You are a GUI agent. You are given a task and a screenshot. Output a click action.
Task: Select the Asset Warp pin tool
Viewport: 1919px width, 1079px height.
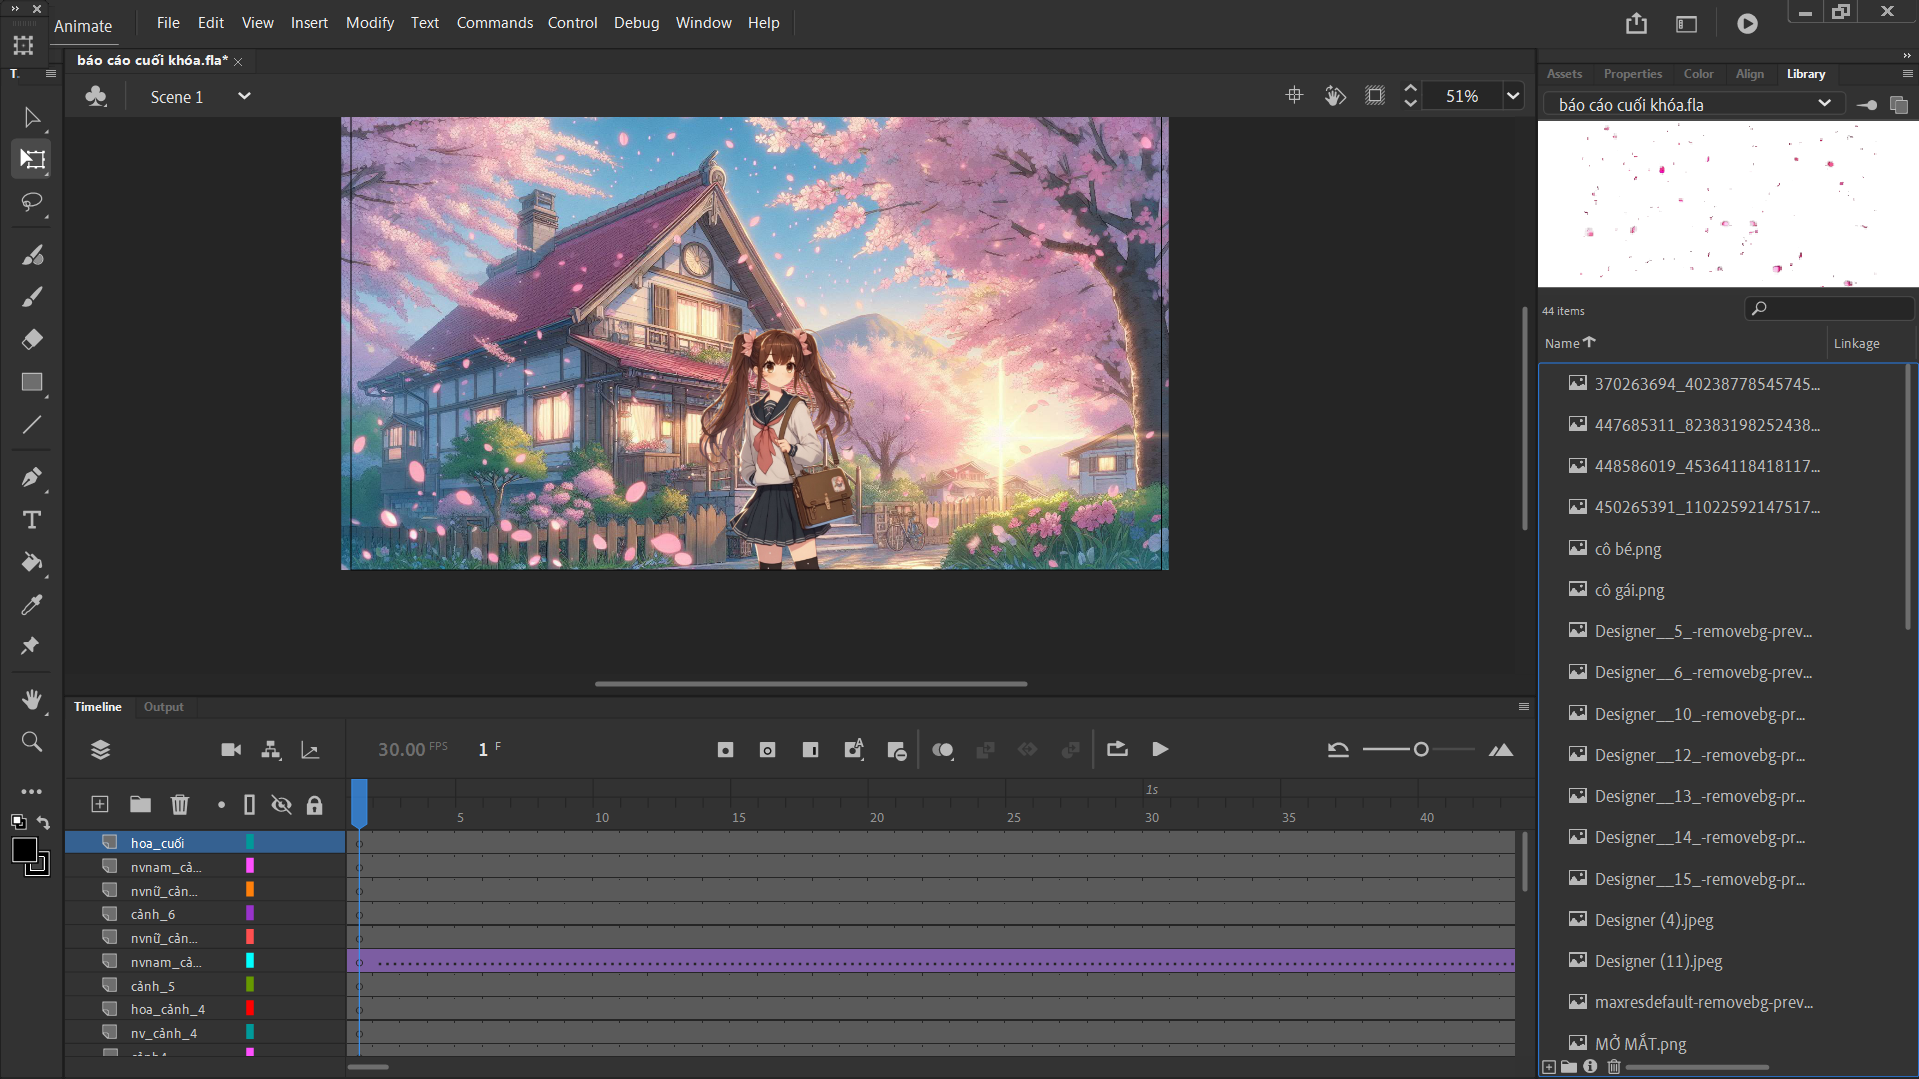point(32,646)
